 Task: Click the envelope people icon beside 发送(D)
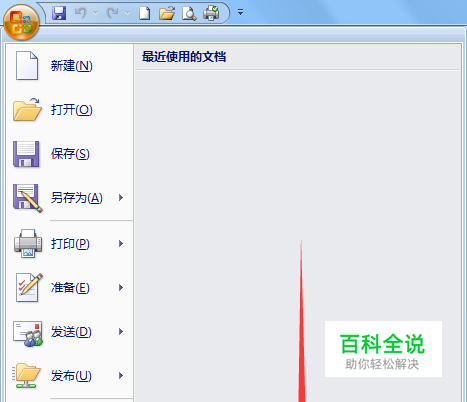[28, 333]
